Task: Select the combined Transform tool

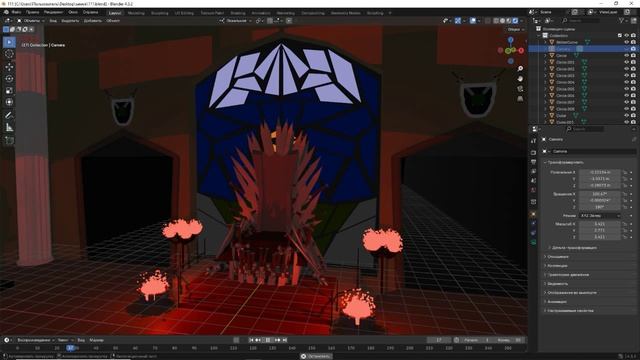Action: coord(9,102)
